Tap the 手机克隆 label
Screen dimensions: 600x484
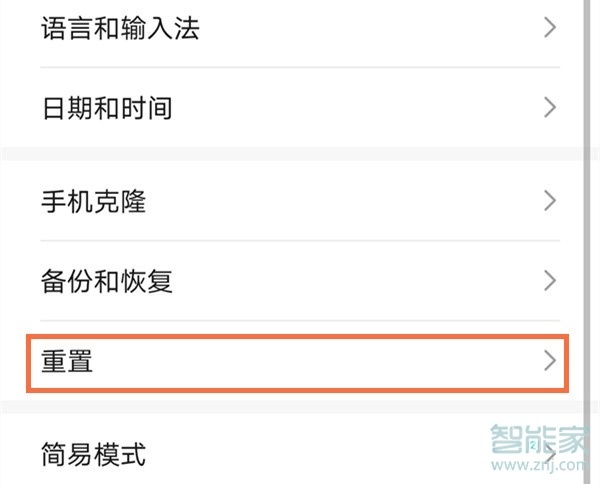point(94,201)
